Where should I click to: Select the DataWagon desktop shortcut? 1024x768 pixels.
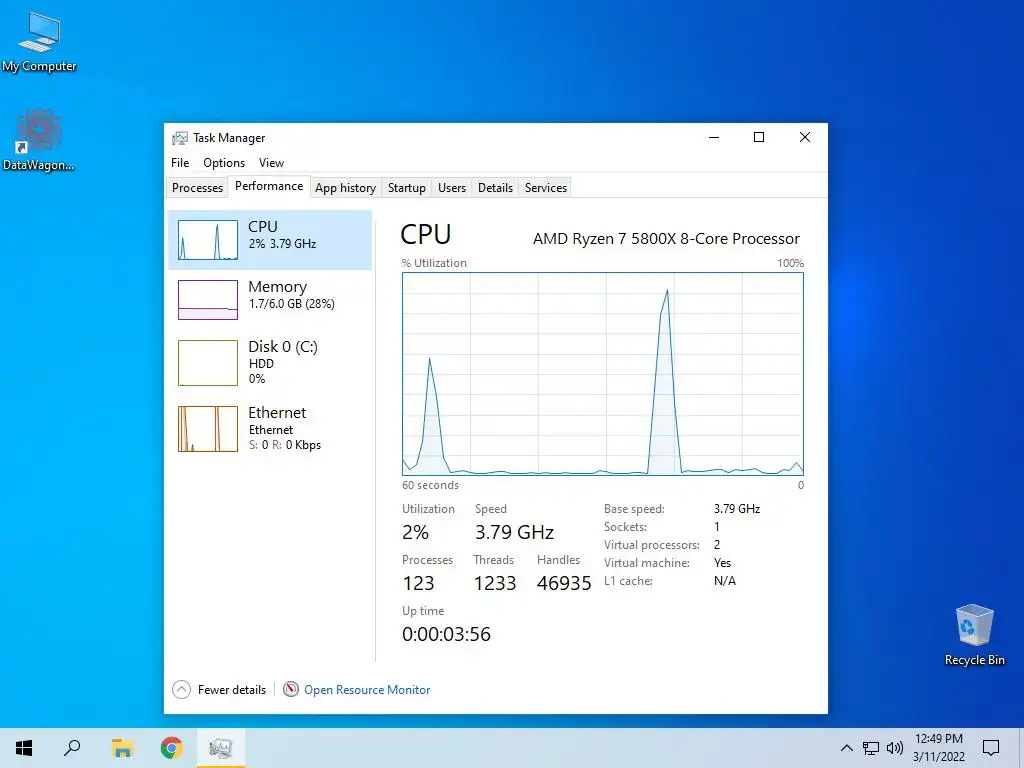pos(39,141)
